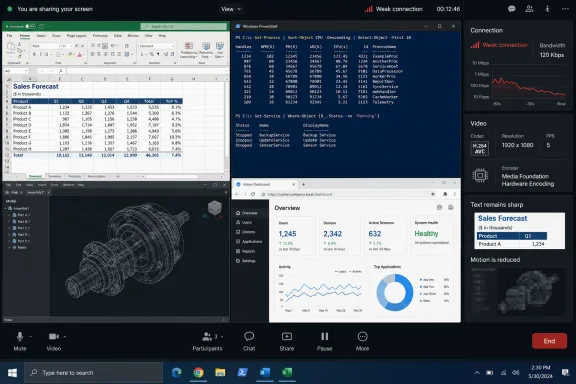Switch to the Products sheet tab
Viewport: 576px width, 384px height.
pyautogui.click(x=74, y=176)
